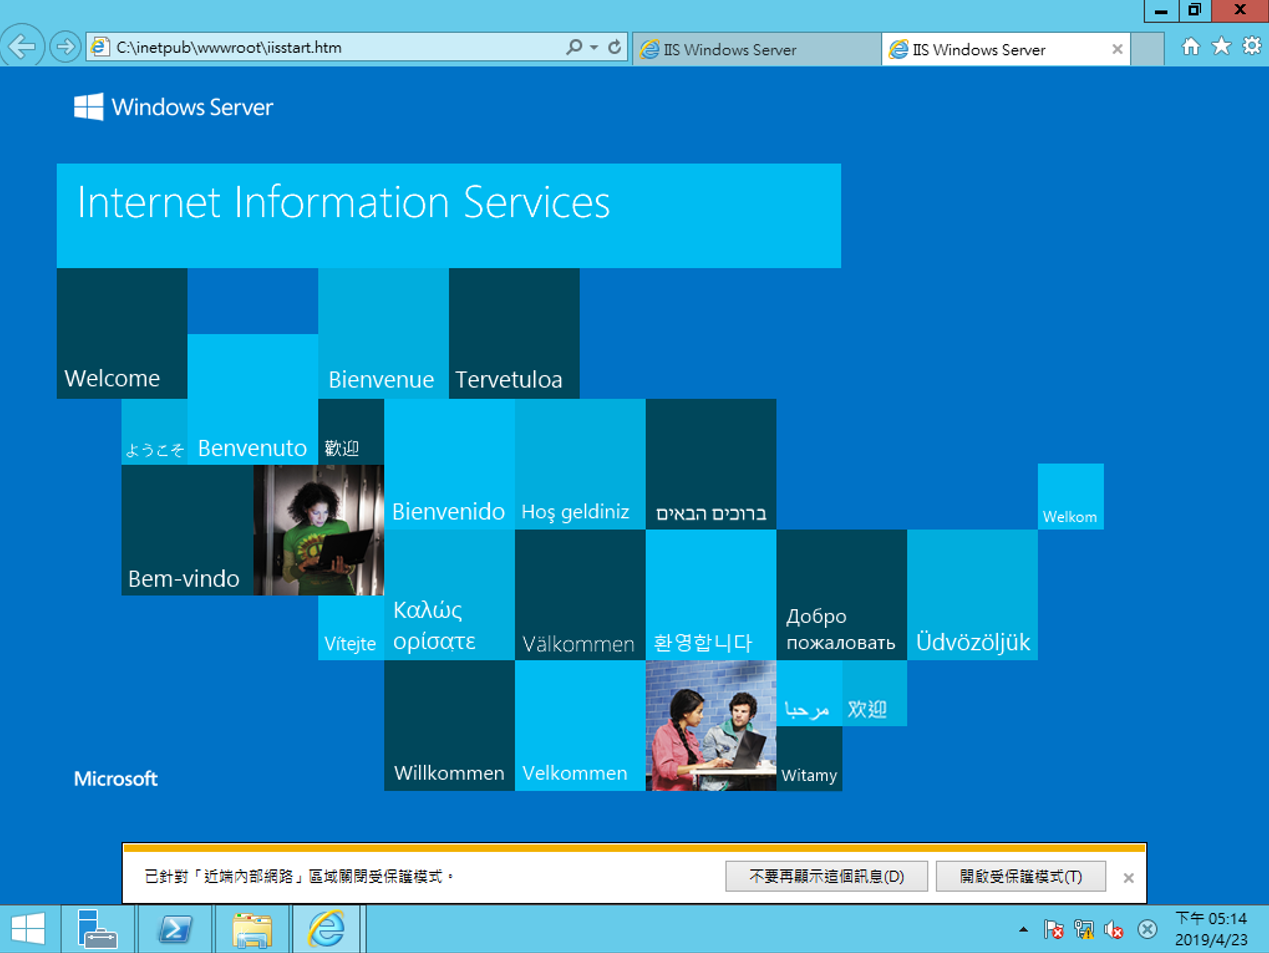Click the Microsoft logo text
The height and width of the screenshot is (953, 1269).
116,779
